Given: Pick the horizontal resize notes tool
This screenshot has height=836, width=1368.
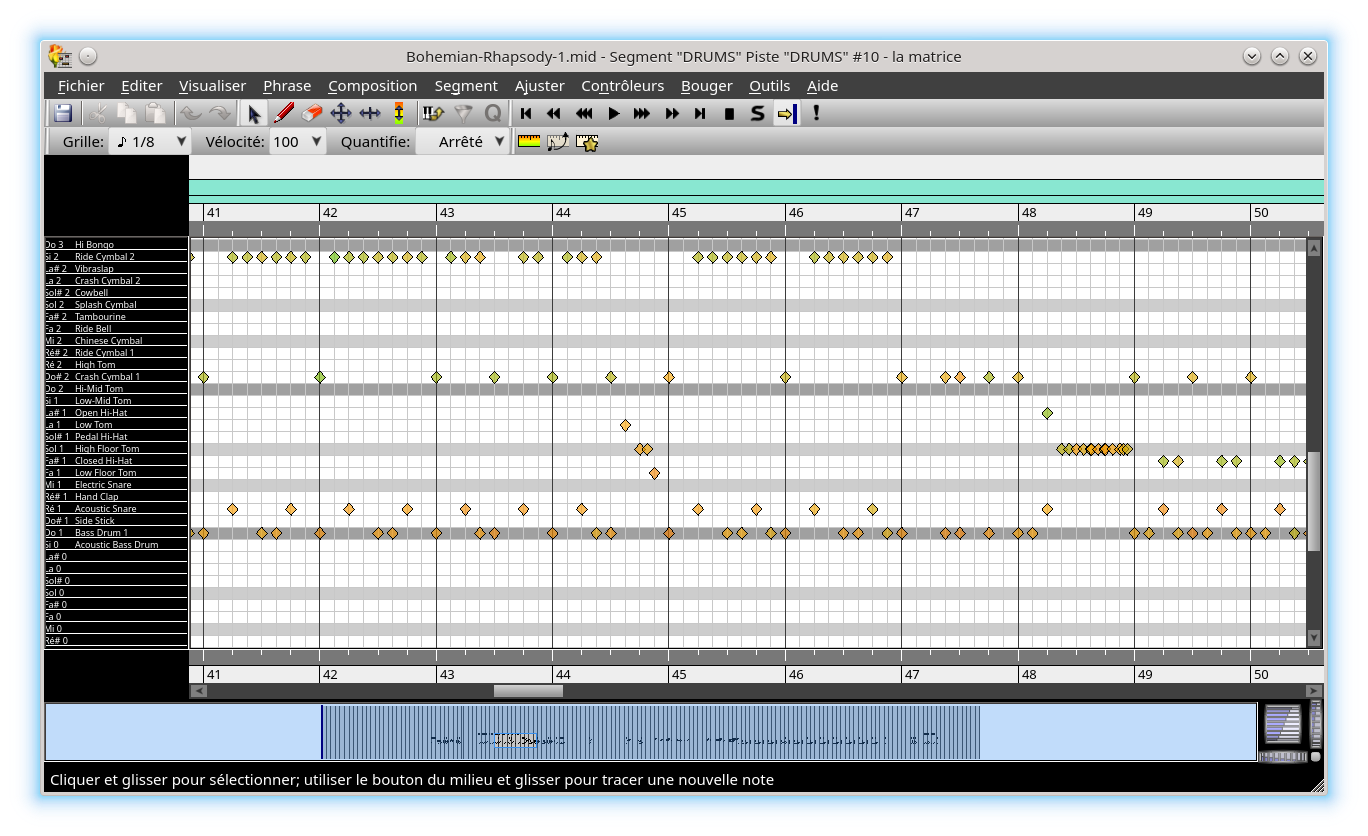Looking at the screenshot, I should click(x=370, y=113).
